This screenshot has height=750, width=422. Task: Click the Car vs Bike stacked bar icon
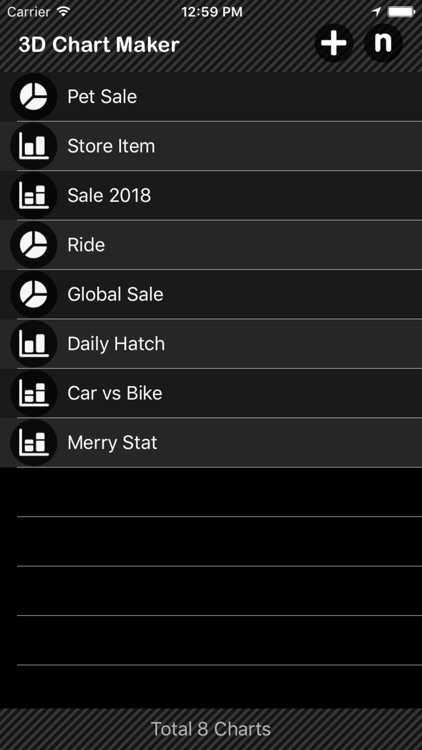tap(33, 393)
